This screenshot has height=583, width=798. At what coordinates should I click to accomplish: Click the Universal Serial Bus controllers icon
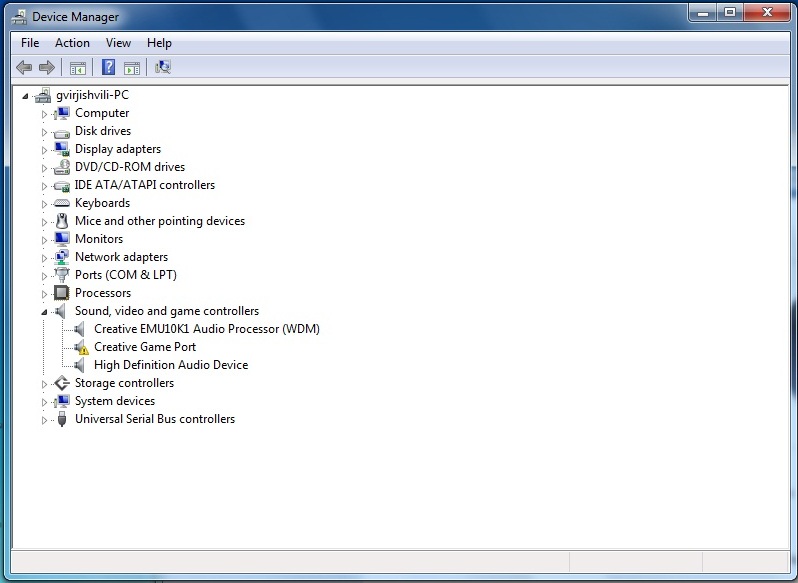tap(62, 419)
